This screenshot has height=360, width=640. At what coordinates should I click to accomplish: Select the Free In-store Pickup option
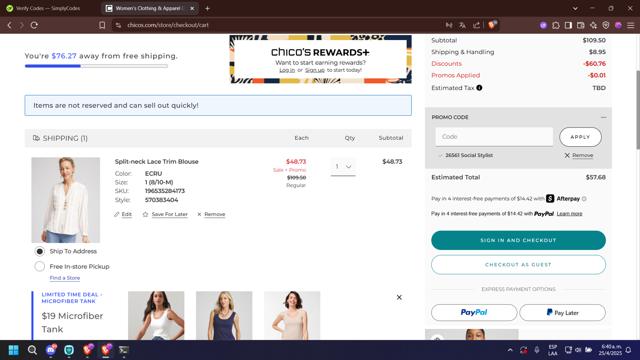point(40,266)
